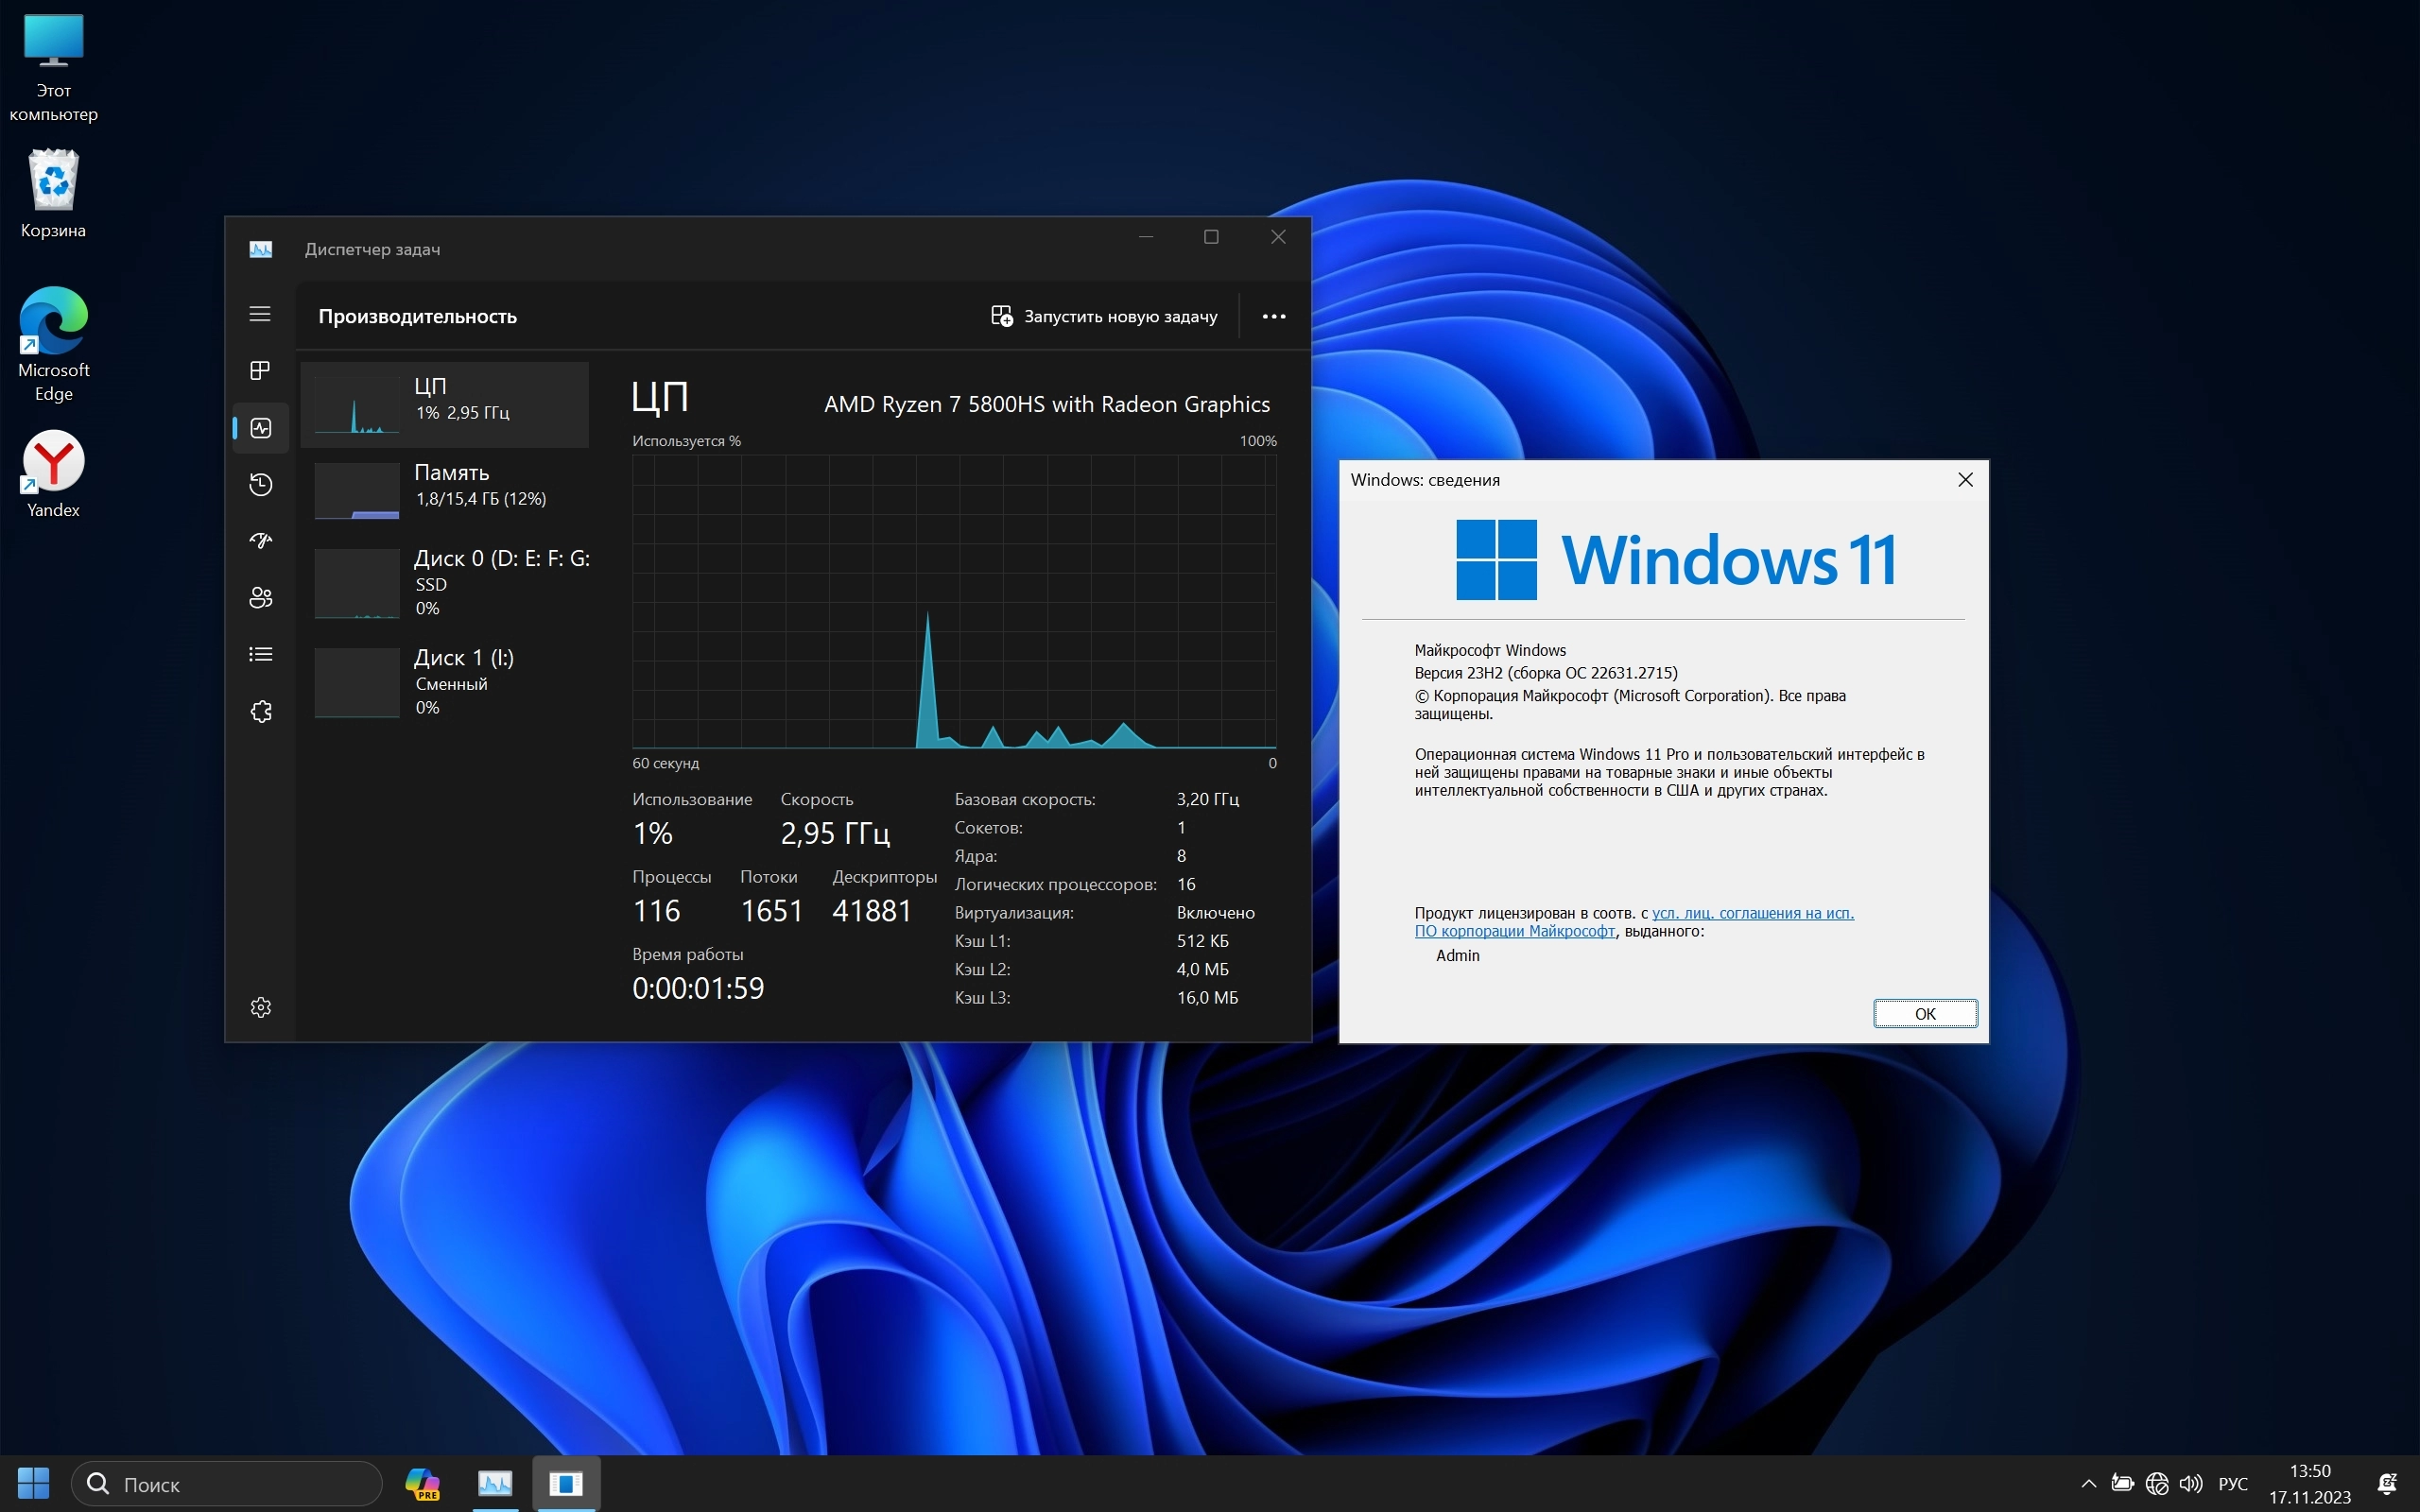Open Processes page in Task Manager sidebar
The height and width of the screenshot is (1512, 2420).
pyautogui.click(x=260, y=371)
